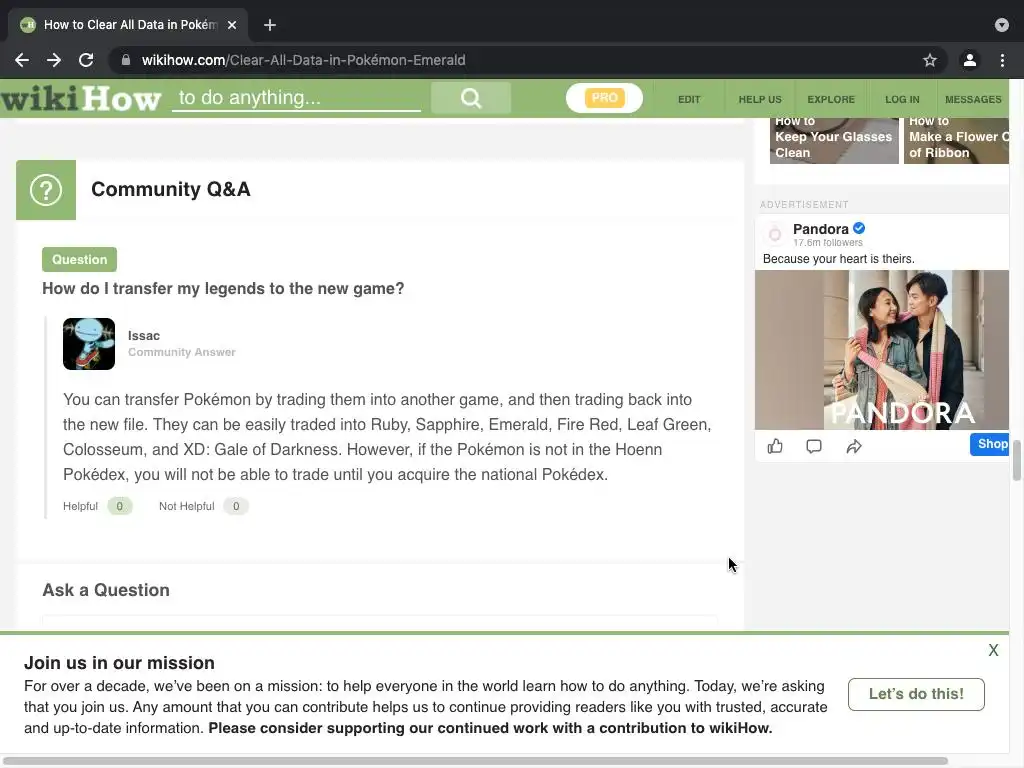Click 'Let's do this!' button
Image resolution: width=1024 pixels, height=768 pixels.
click(916, 694)
